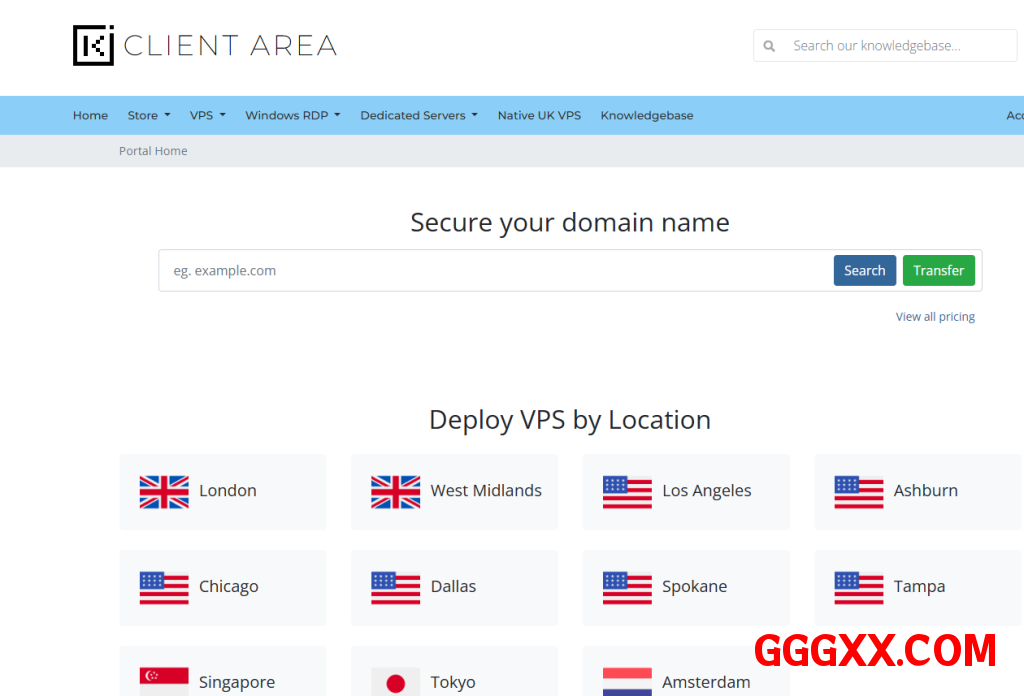Viewport: 1024px width, 696px height.
Task: Click the Client Area logo icon
Action: [94, 46]
